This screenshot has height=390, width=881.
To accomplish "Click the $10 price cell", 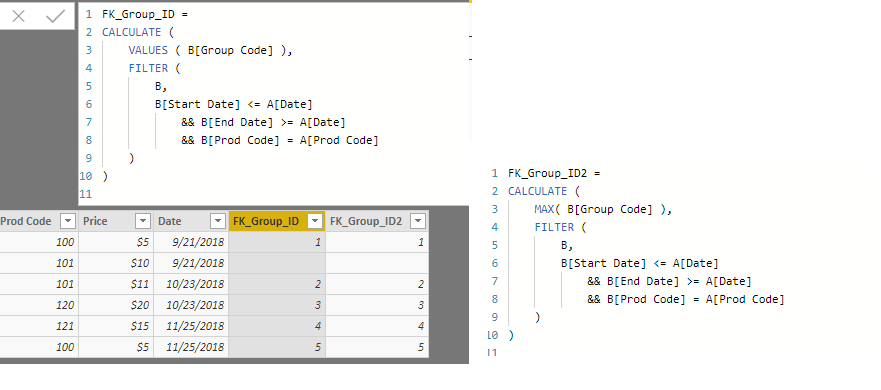I will coord(116,263).
